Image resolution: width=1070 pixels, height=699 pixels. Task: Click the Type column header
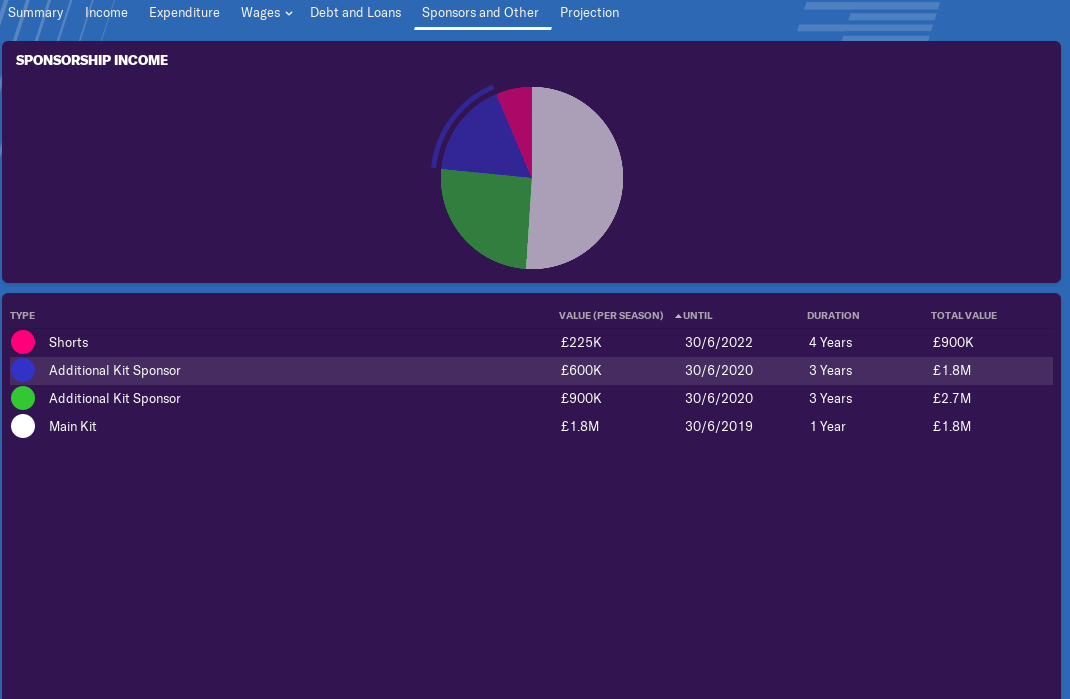click(22, 316)
